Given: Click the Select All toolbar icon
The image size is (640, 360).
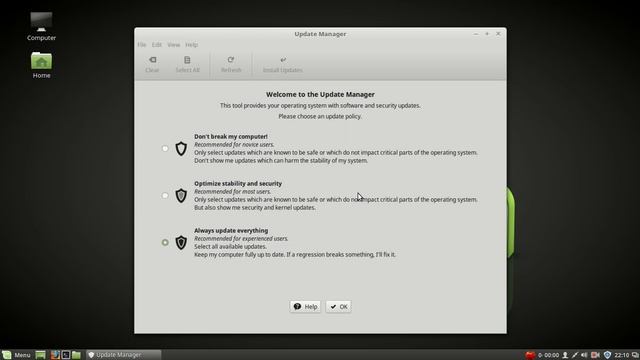Looking at the screenshot, I should click(187, 60).
